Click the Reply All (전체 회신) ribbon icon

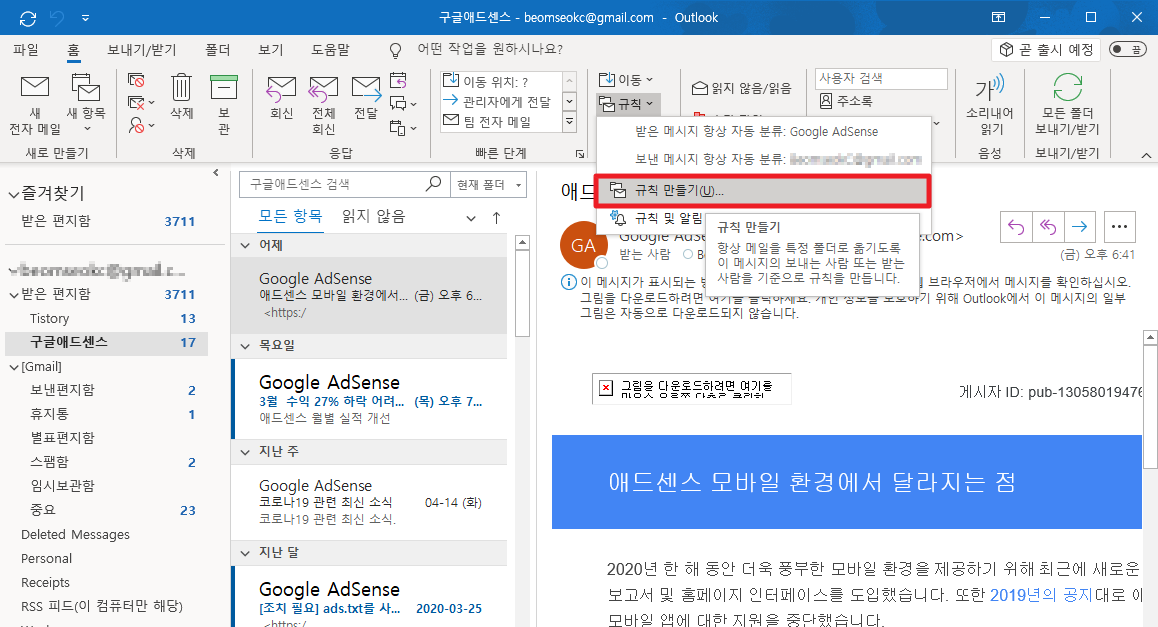323,105
